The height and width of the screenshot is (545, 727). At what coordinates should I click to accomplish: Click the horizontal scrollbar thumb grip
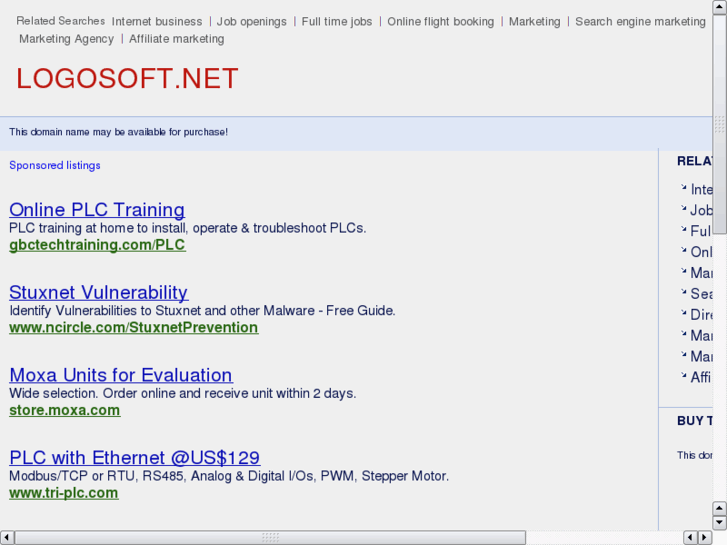click(x=270, y=537)
